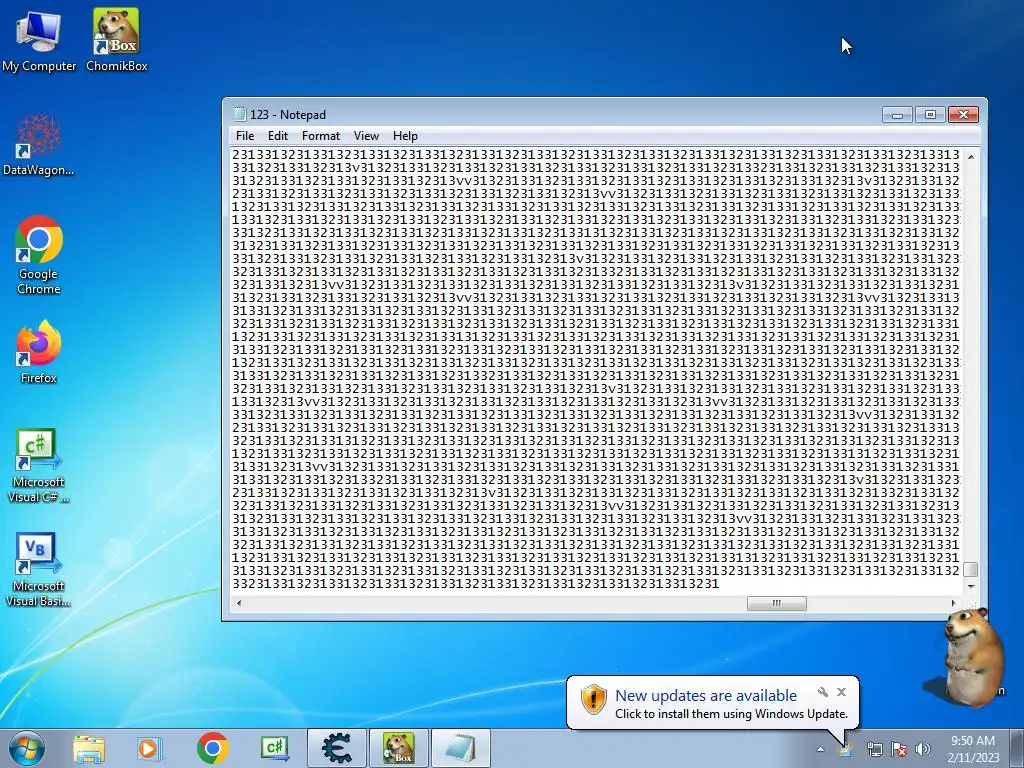Click the vertical scrollbar thumb in Notepad
1024x768 pixels.
971,569
